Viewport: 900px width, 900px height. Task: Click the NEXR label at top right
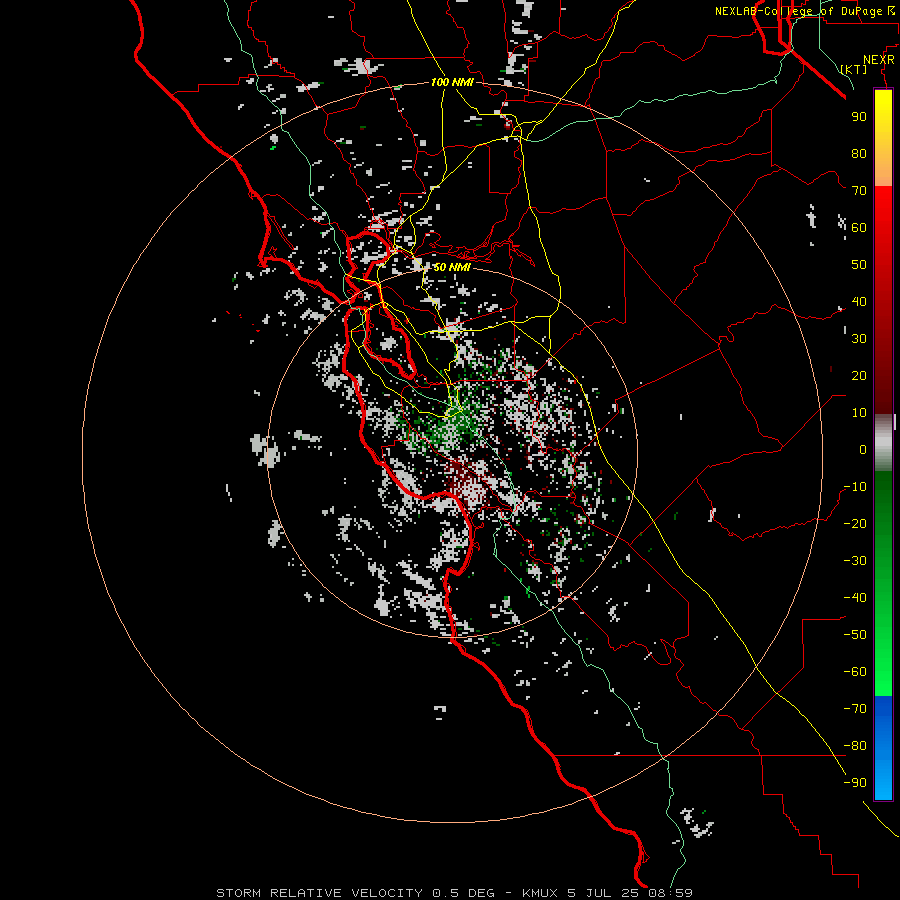click(879, 60)
